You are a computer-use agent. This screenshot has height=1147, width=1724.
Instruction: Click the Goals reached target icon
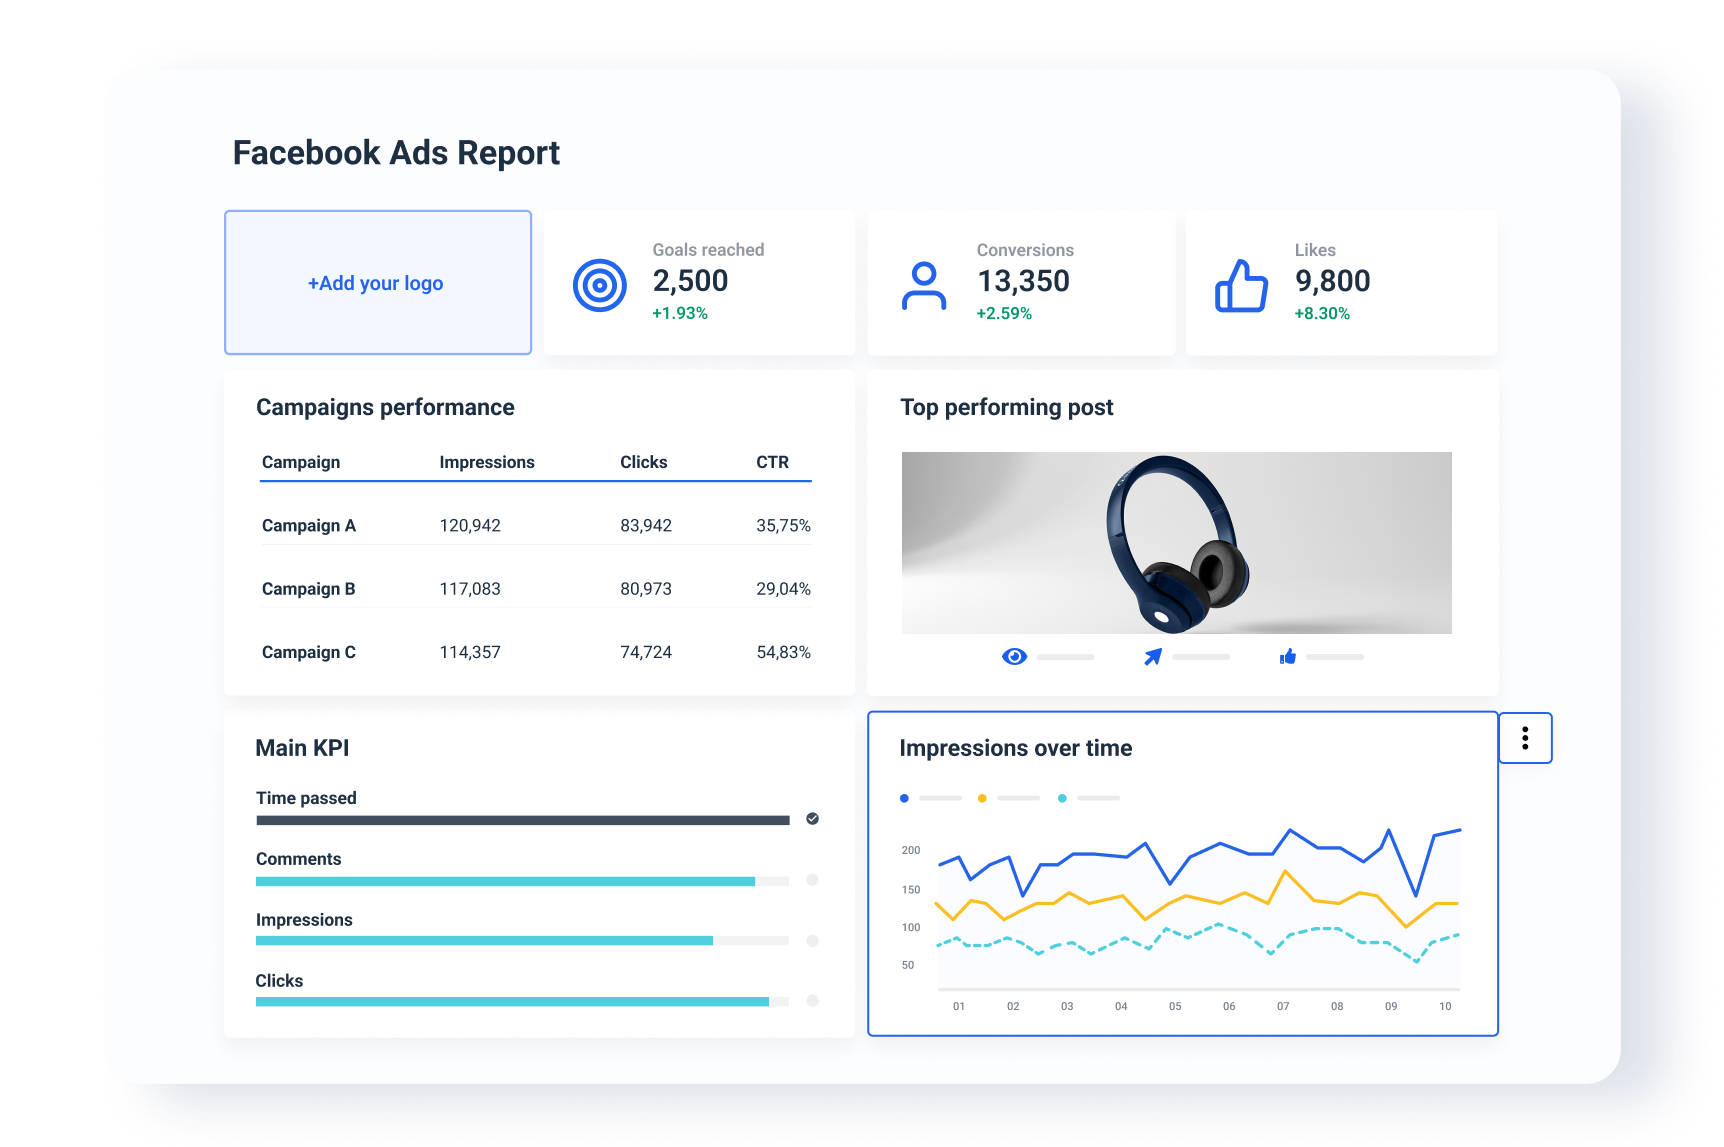coord(599,284)
